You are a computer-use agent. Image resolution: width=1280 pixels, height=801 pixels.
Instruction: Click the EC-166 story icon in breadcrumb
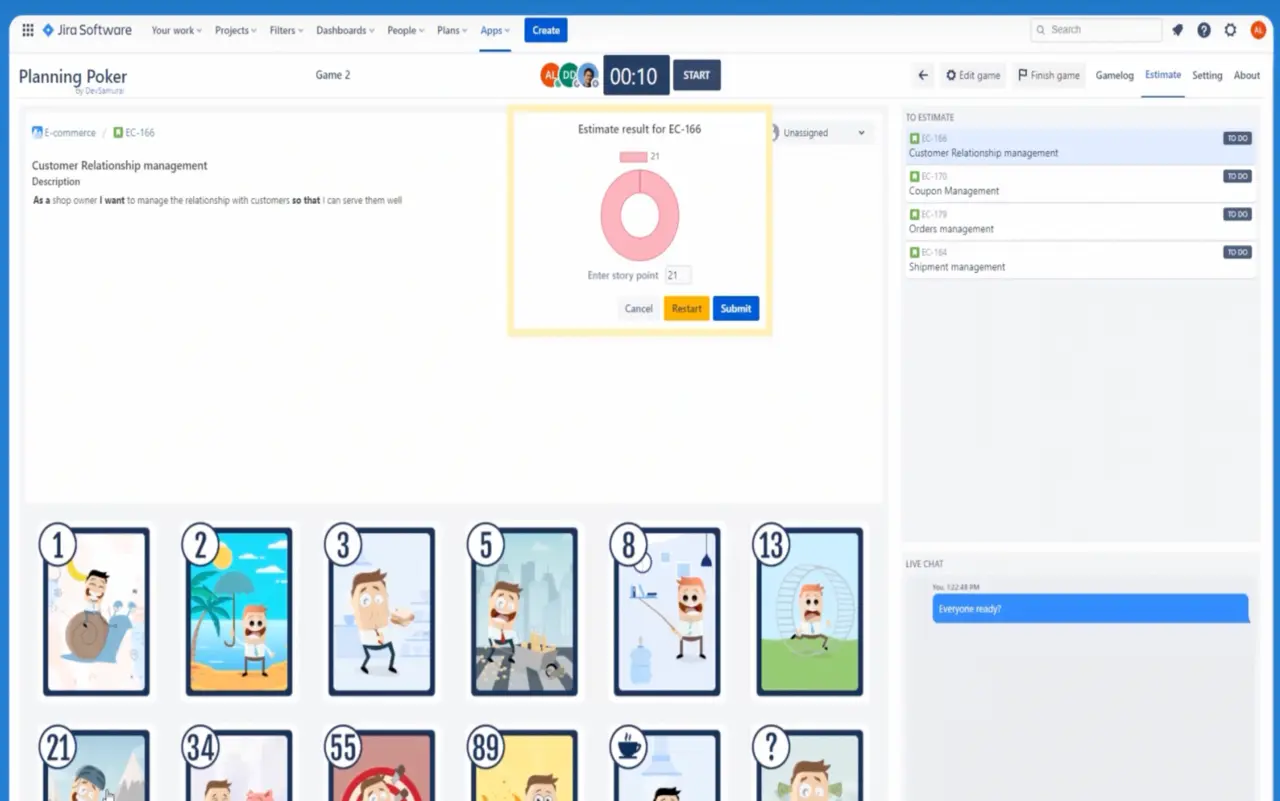[x=118, y=132]
